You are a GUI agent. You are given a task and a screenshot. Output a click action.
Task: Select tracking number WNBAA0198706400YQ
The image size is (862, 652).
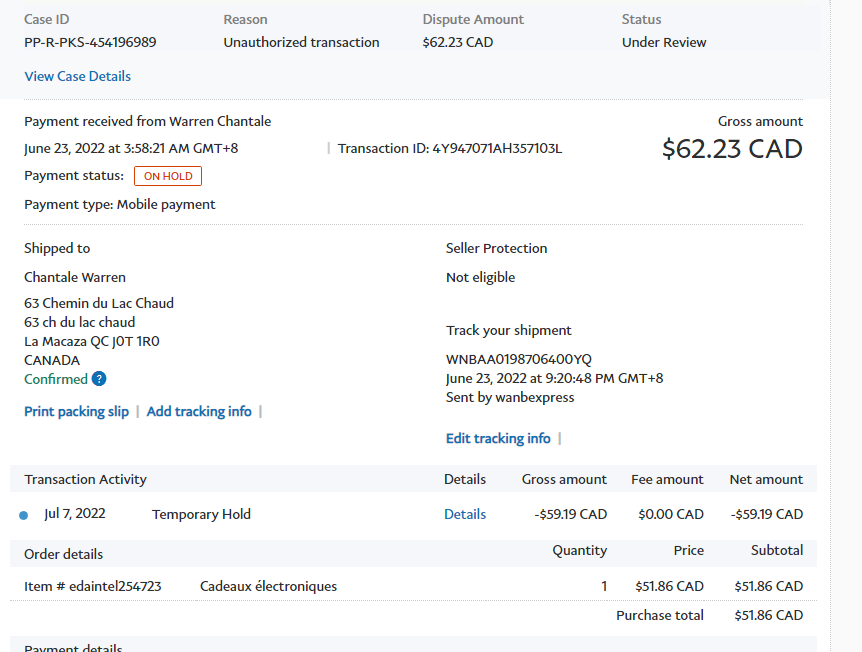(x=518, y=359)
